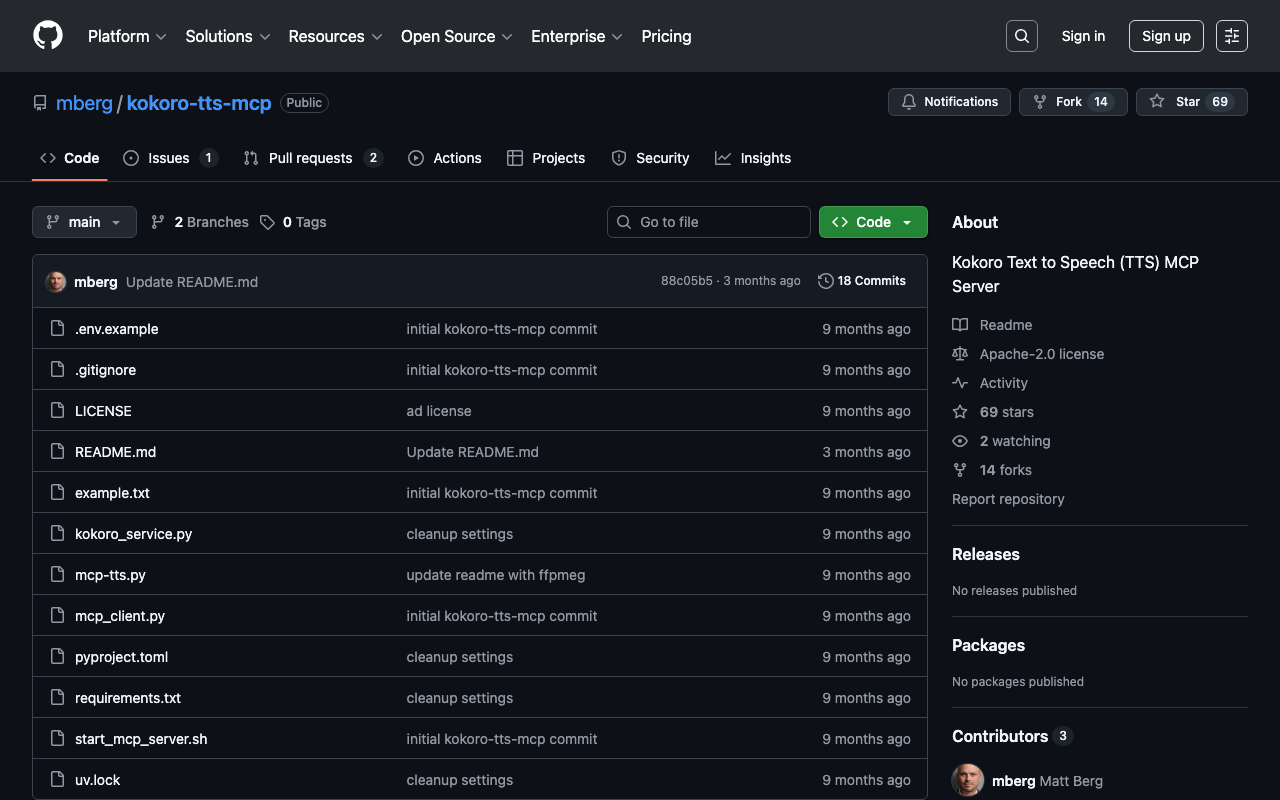Click the 18 Commits history link

tap(861, 281)
